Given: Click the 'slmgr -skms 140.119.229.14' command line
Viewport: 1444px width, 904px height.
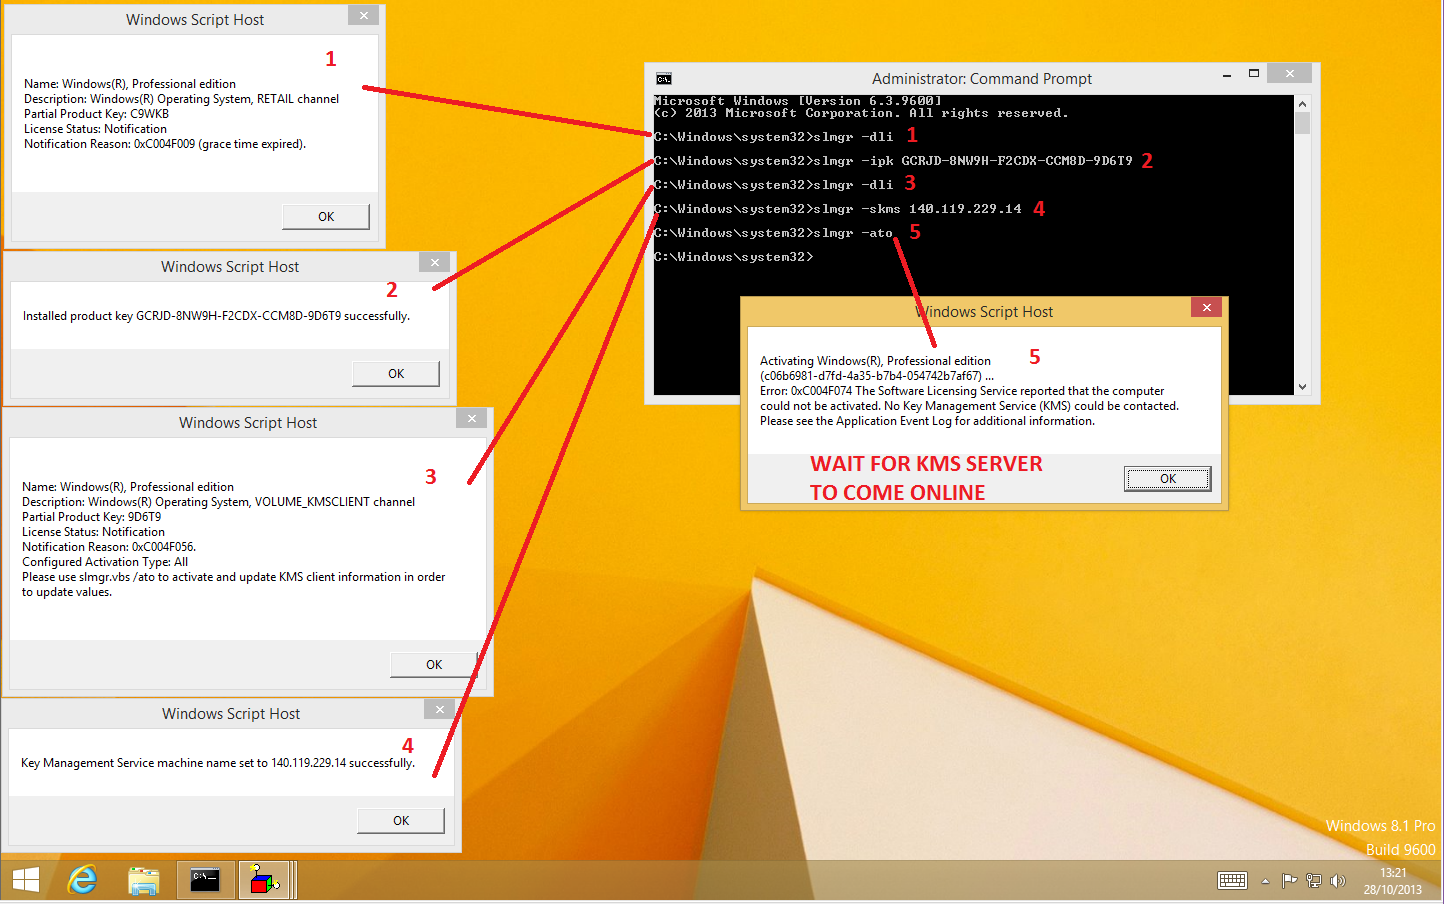Looking at the screenshot, I should 838,209.
